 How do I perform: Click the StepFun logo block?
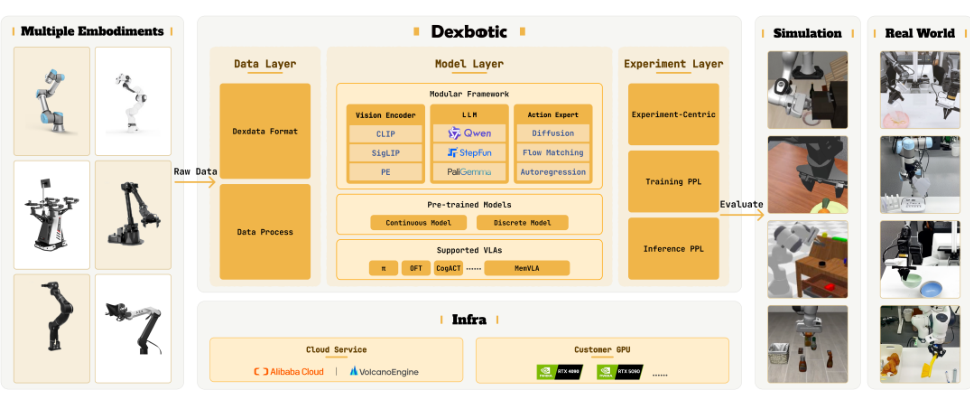point(470,152)
